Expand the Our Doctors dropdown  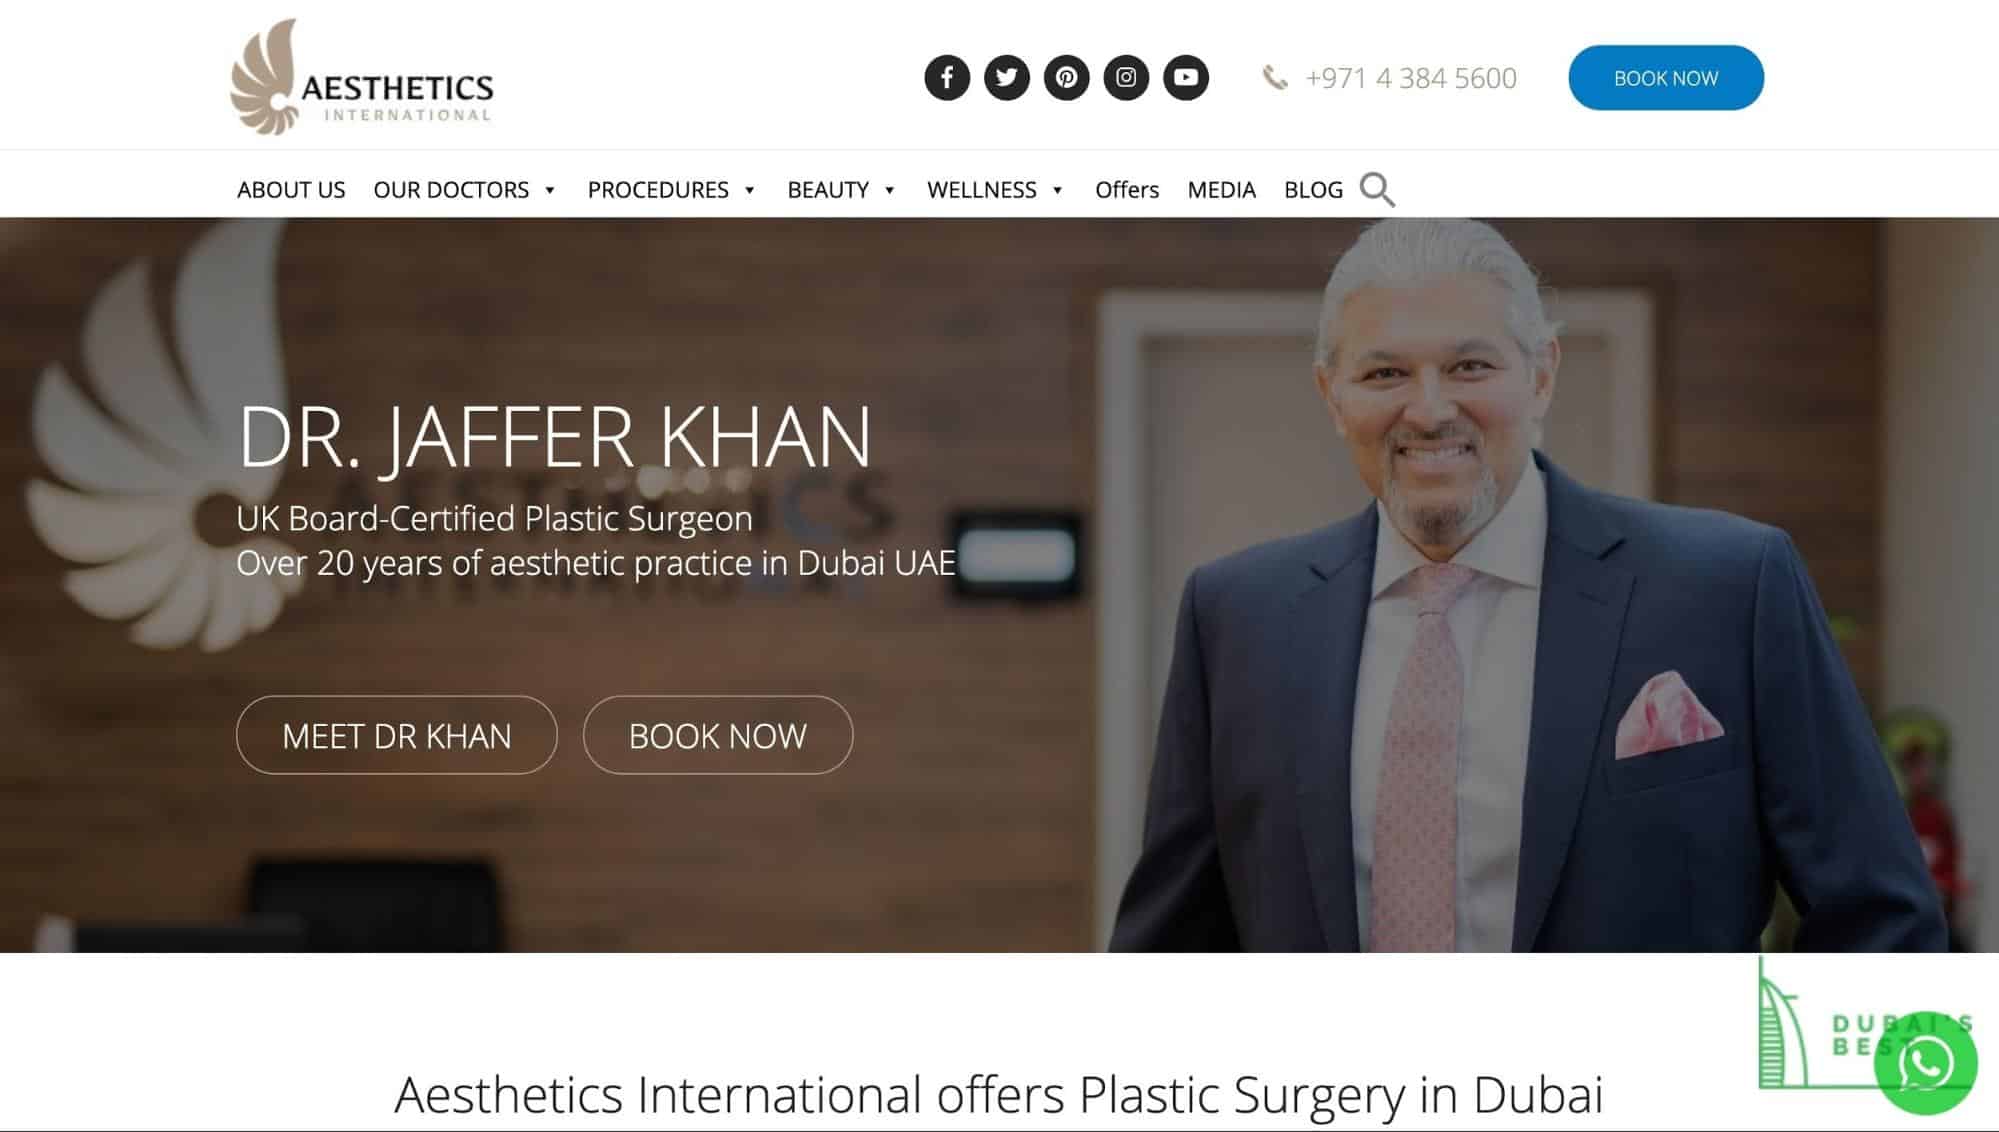click(464, 190)
